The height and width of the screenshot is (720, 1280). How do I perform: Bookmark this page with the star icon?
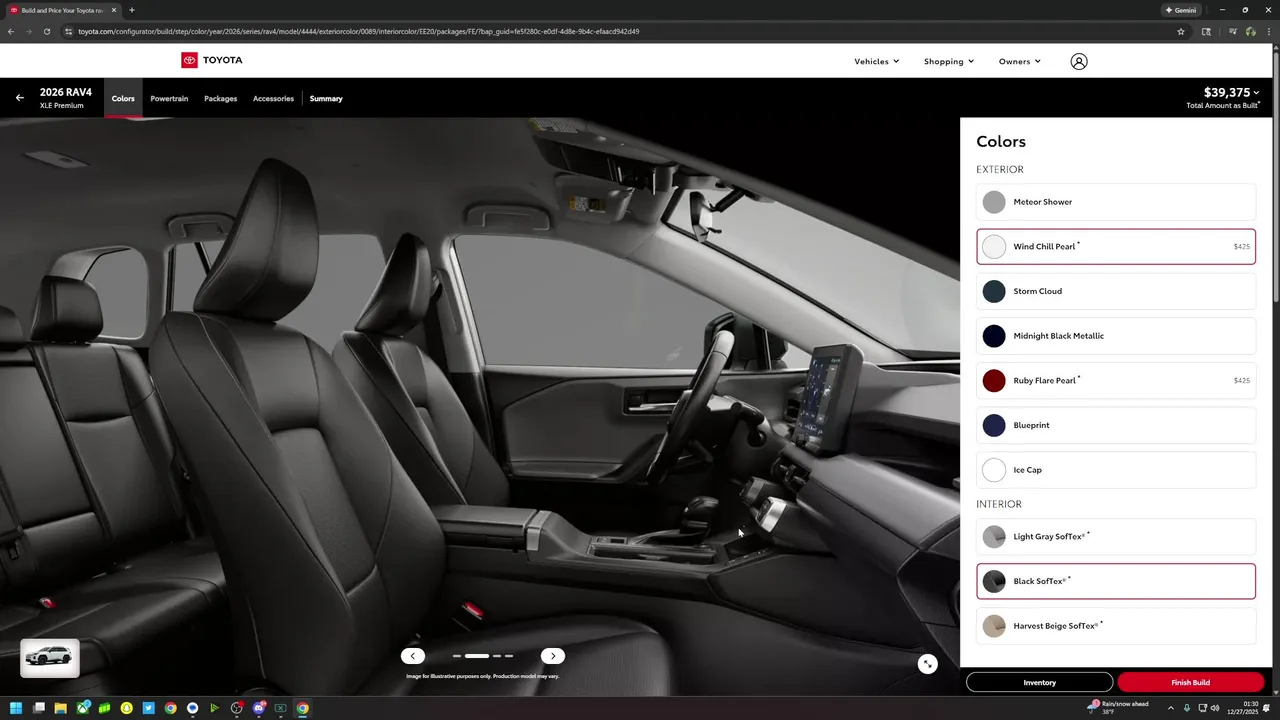tap(1181, 31)
